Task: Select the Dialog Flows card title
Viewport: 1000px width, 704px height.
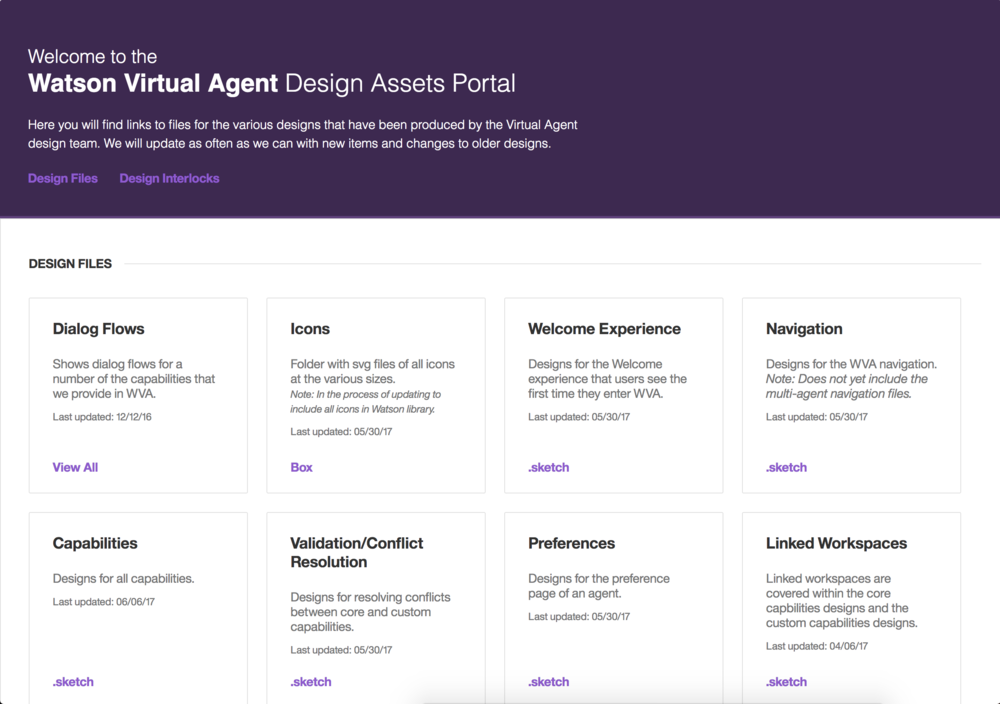Action: pos(98,329)
